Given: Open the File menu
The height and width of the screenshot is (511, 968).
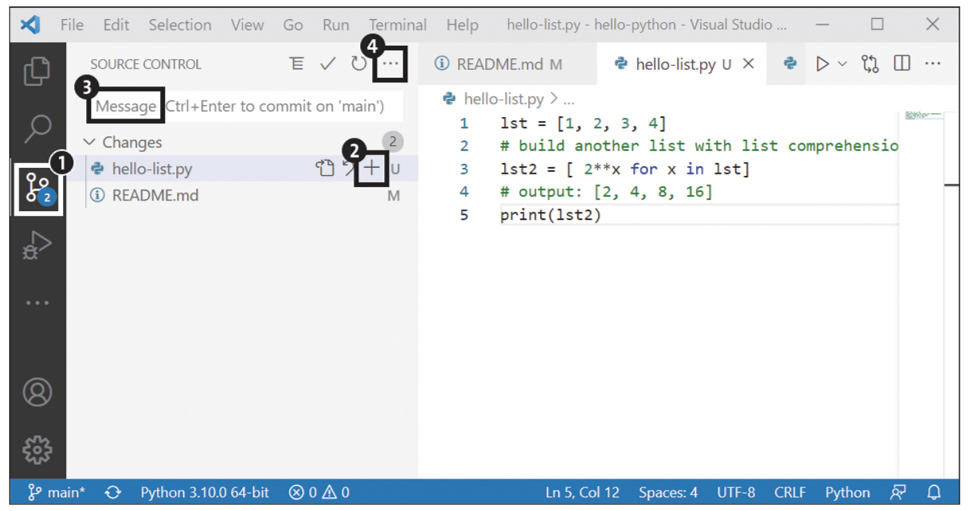Looking at the screenshot, I should point(72,25).
